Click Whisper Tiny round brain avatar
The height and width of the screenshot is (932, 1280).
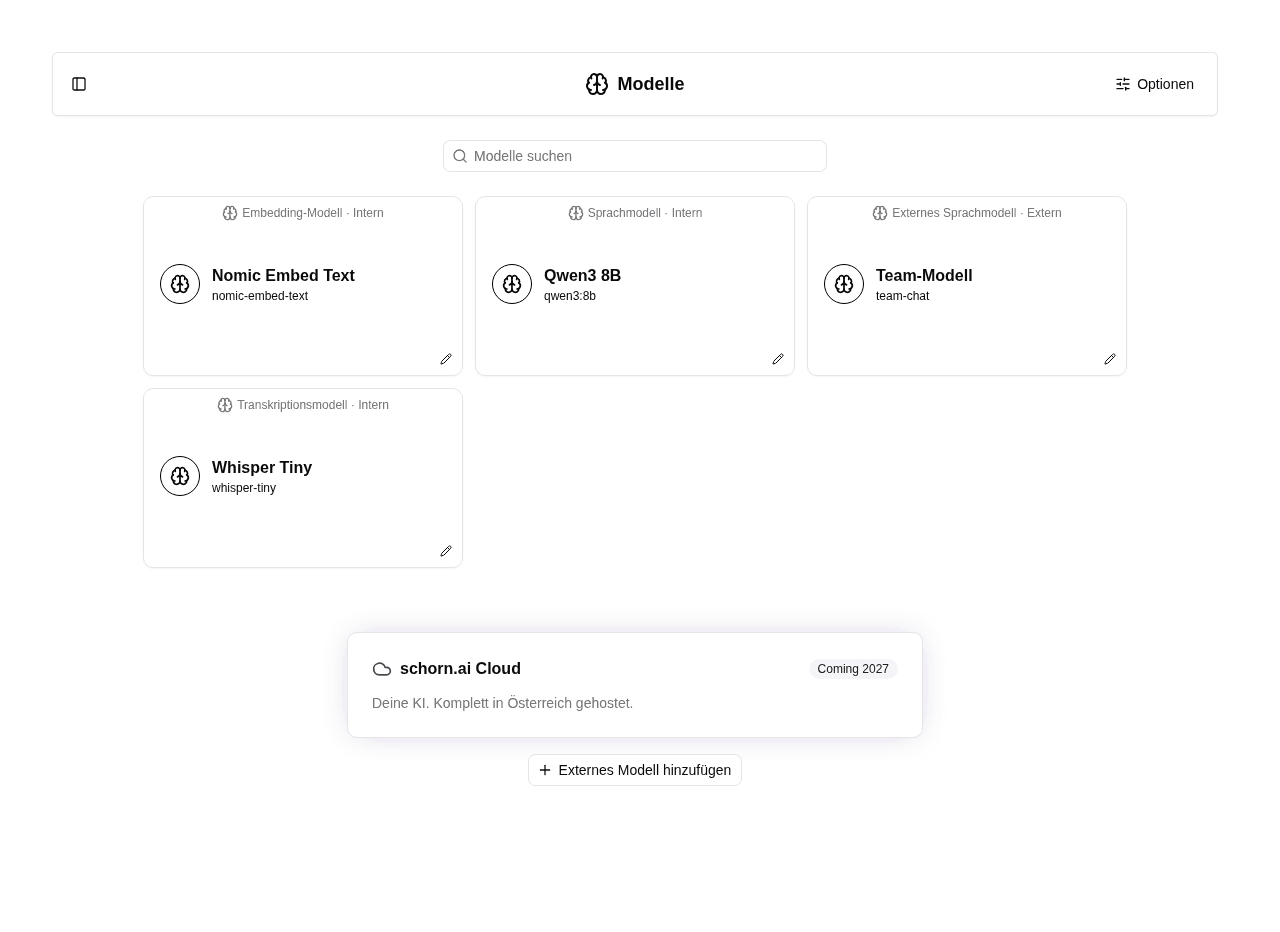(x=180, y=476)
